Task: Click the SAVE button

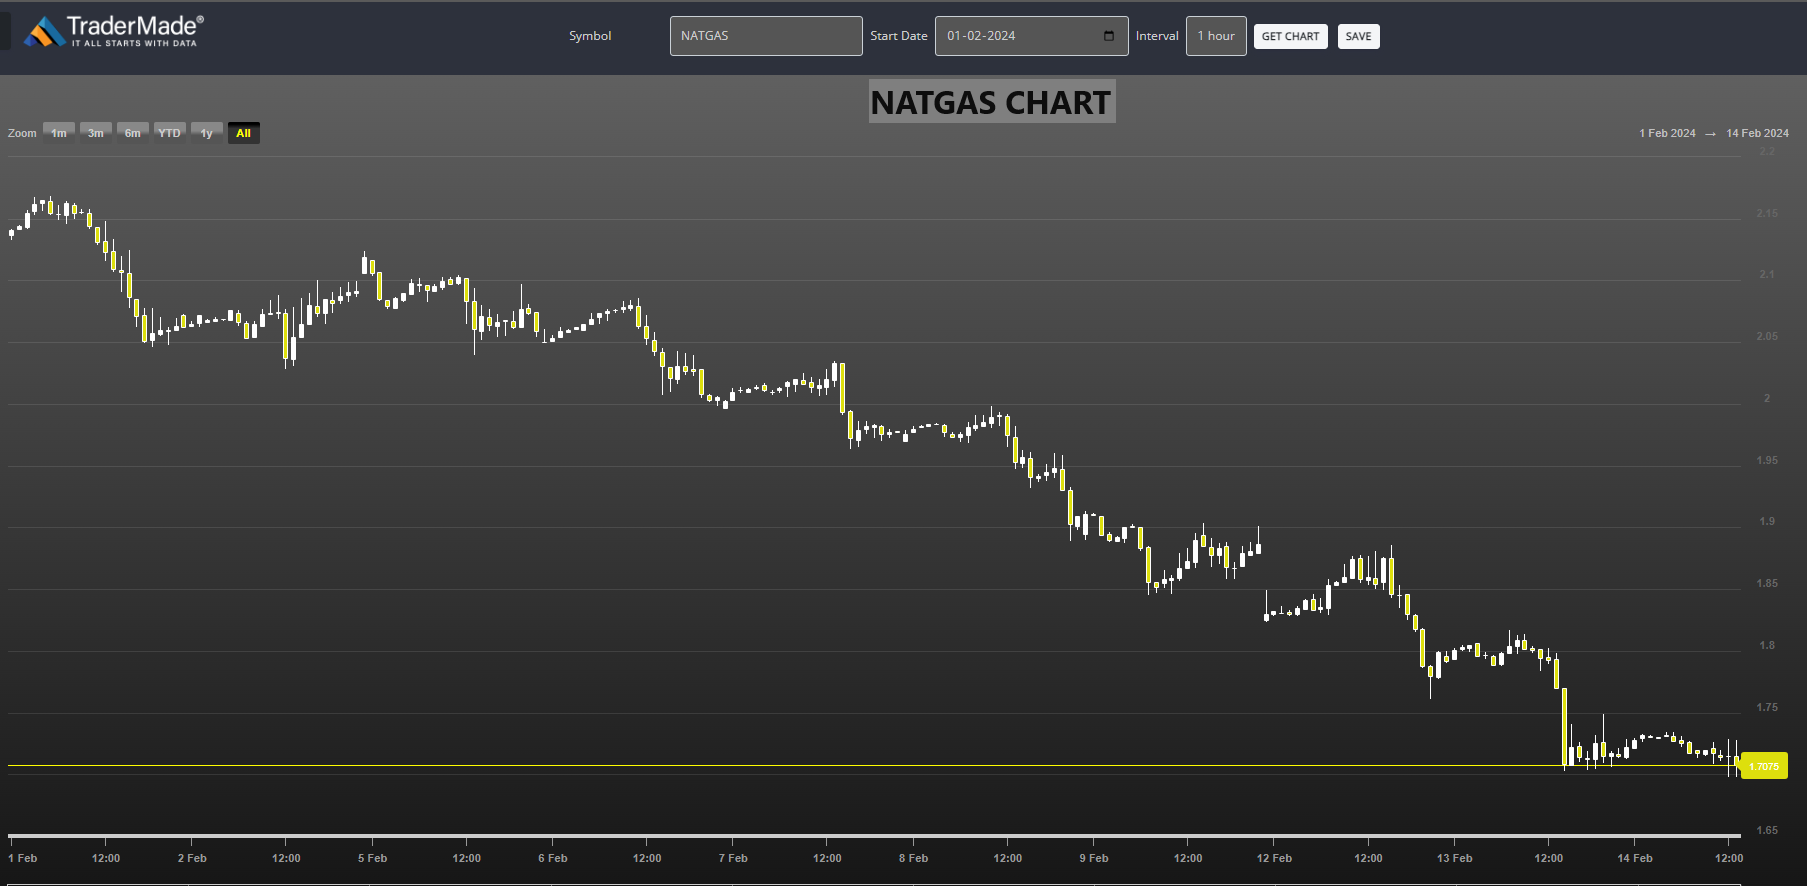Action: [x=1358, y=37]
